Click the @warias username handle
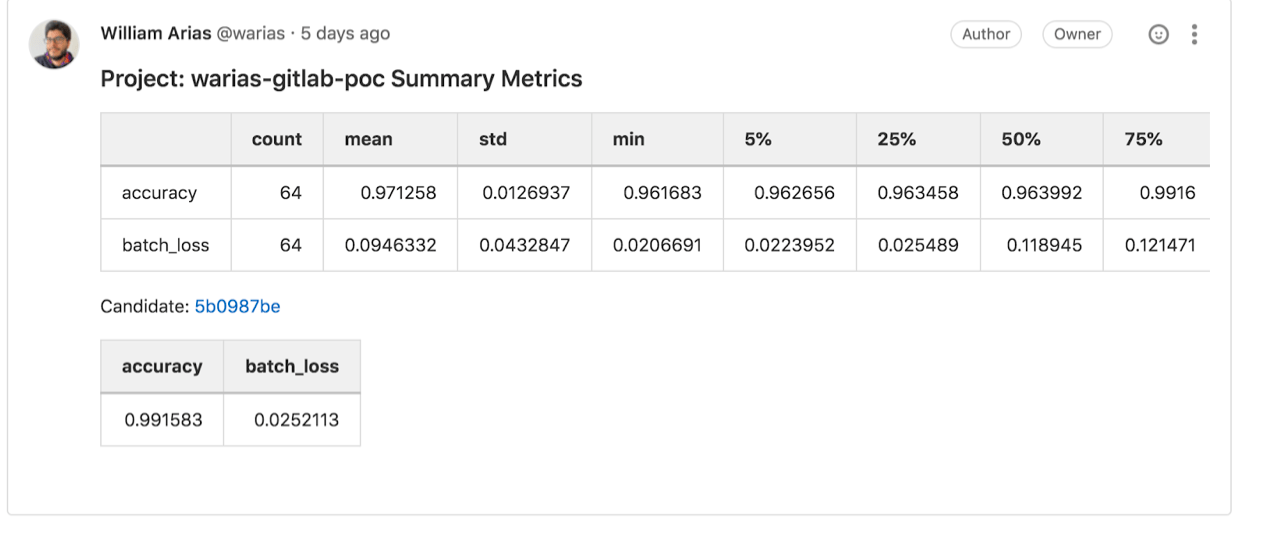Screen dimensions: 1266x542 coord(251,33)
